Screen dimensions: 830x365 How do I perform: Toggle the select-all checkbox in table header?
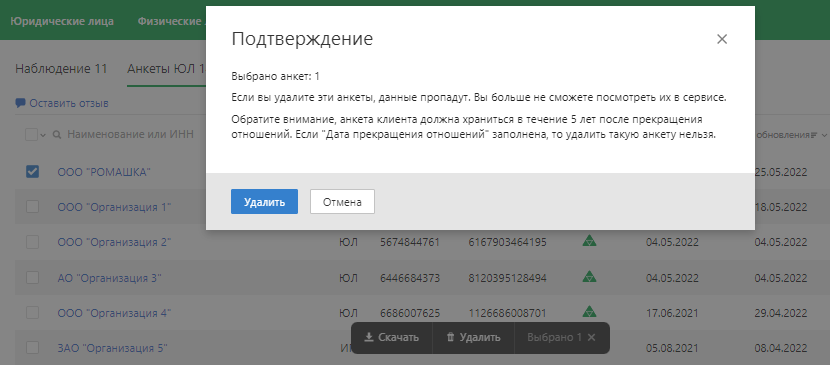coord(31,135)
